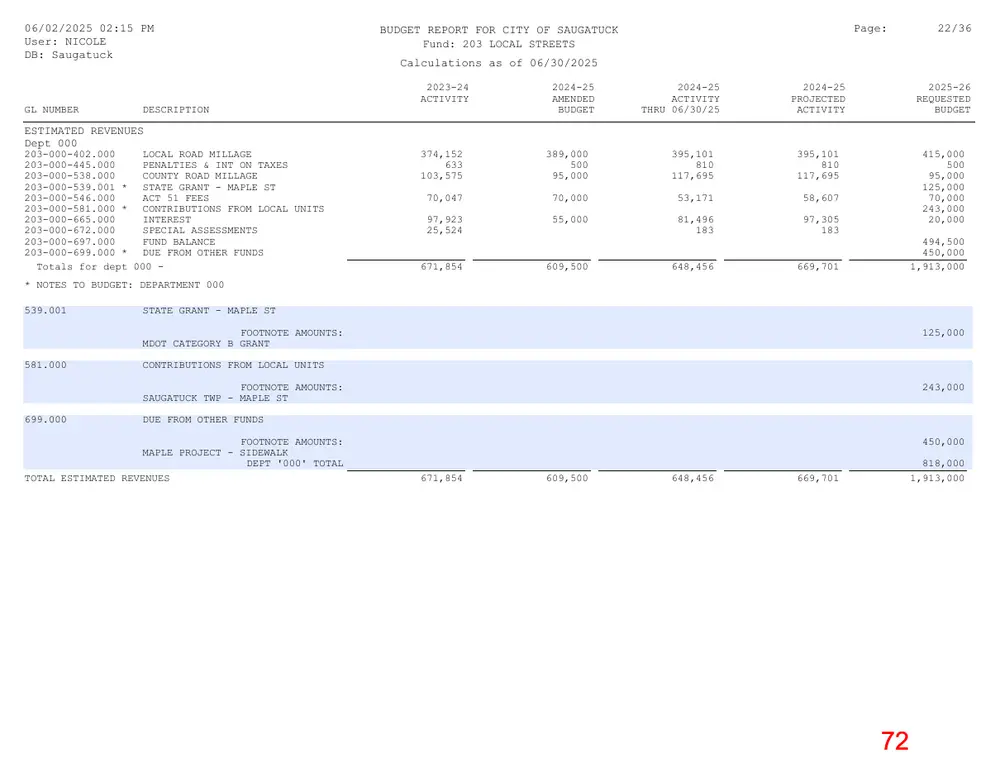Select the "SPECIAL ASSESSMENTS" description
The image size is (1000, 773).
pos(200,230)
